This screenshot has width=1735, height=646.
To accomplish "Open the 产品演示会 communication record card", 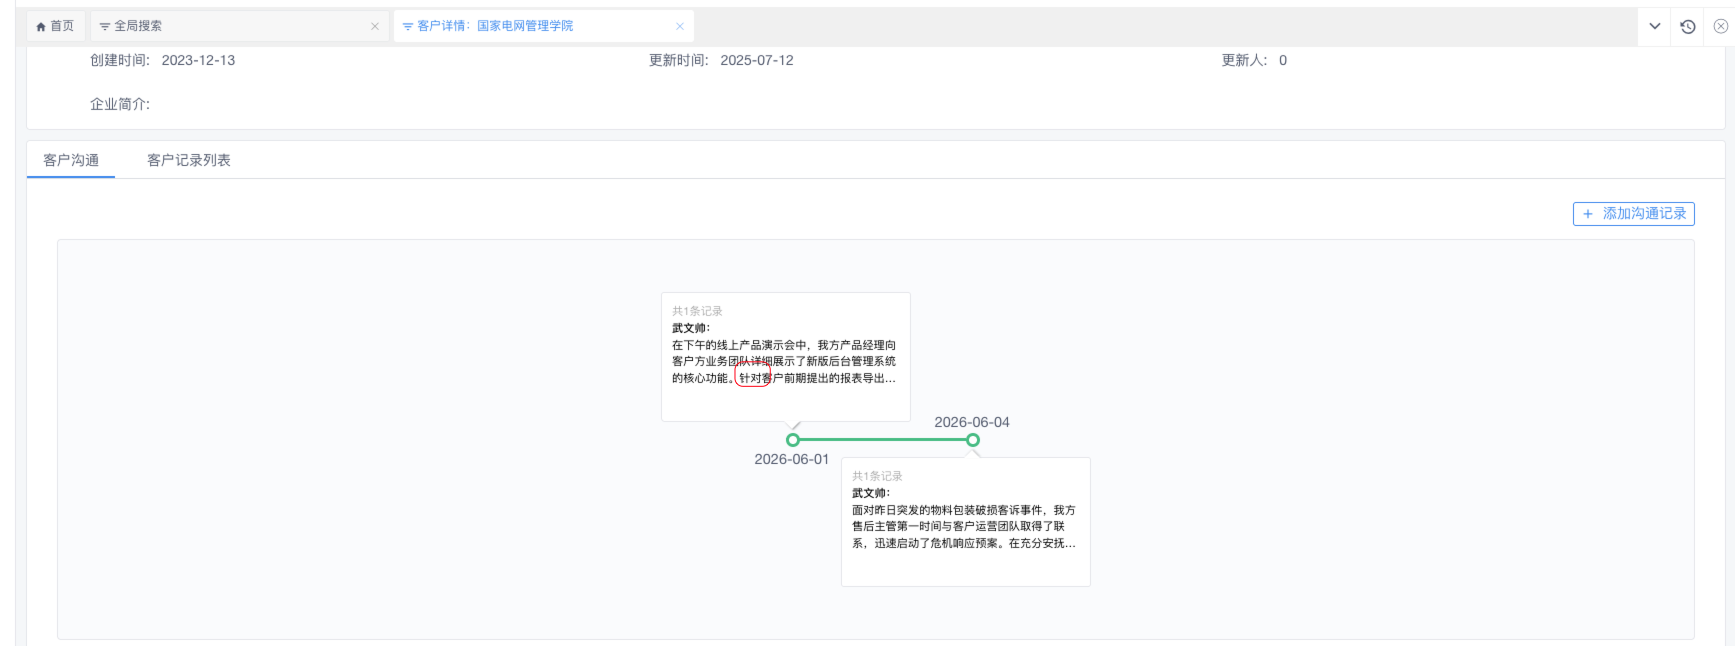I will (x=786, y=357).
